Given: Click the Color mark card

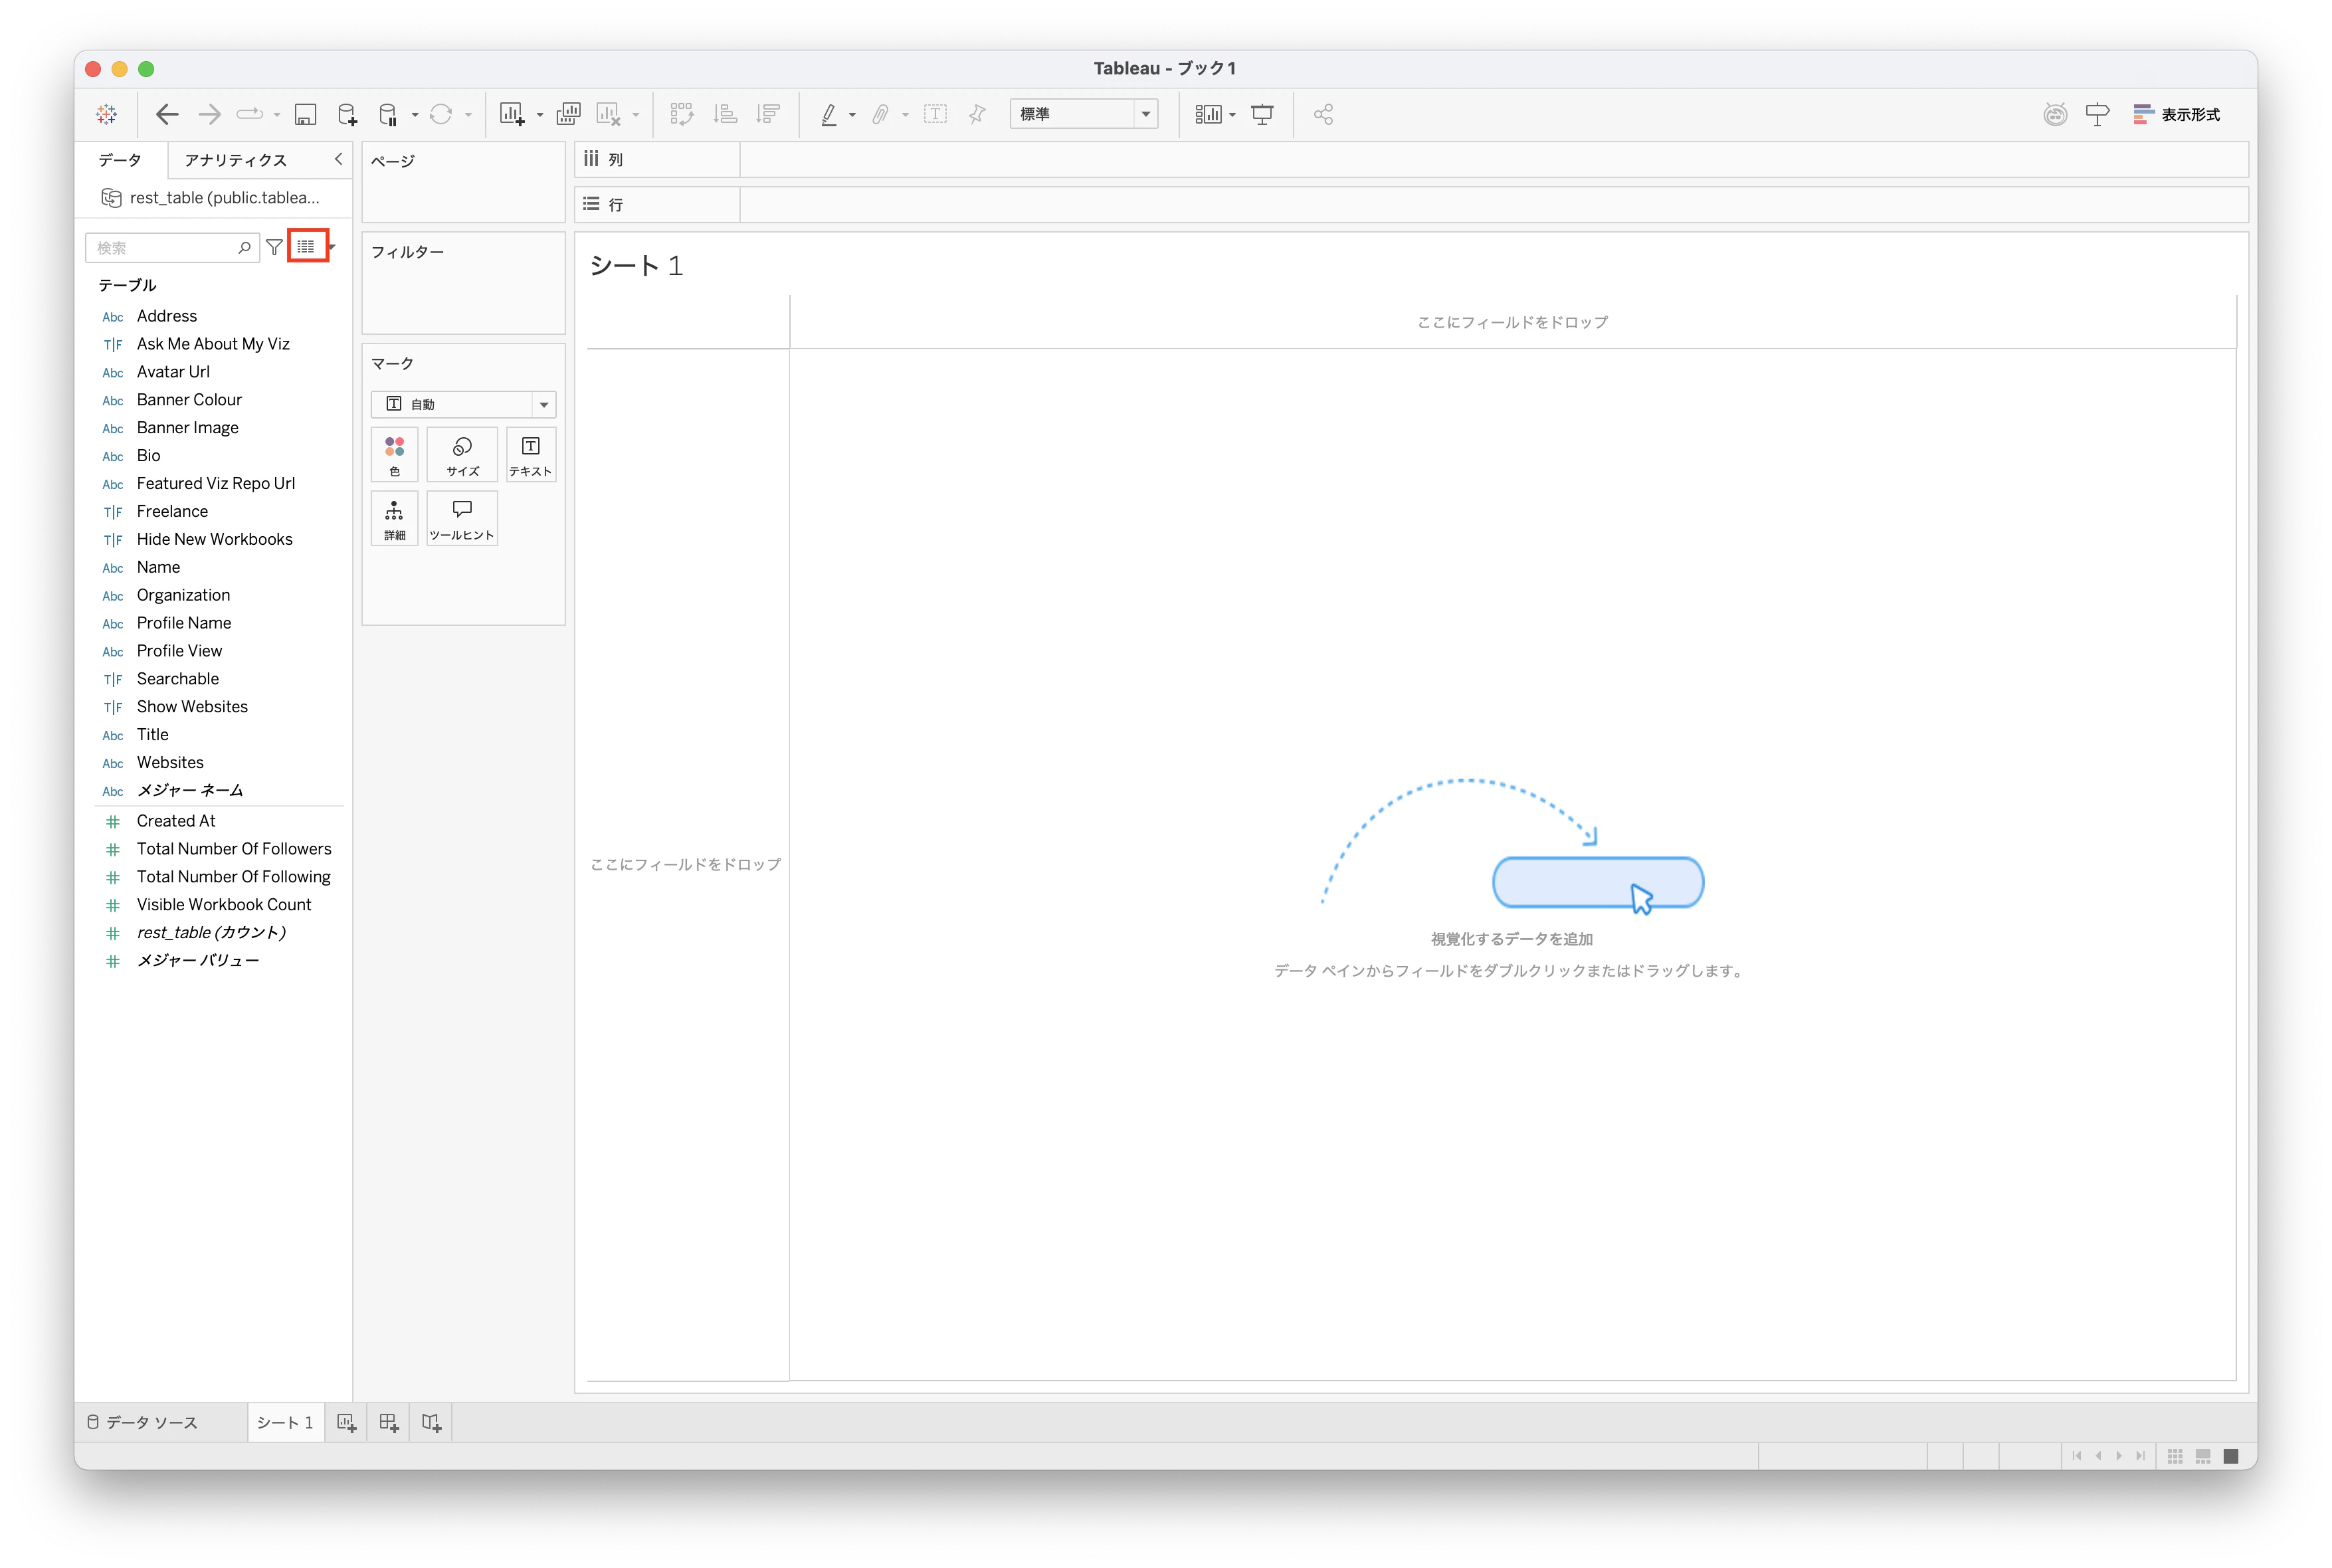Looking at the screenshot, I should [395, 455].
